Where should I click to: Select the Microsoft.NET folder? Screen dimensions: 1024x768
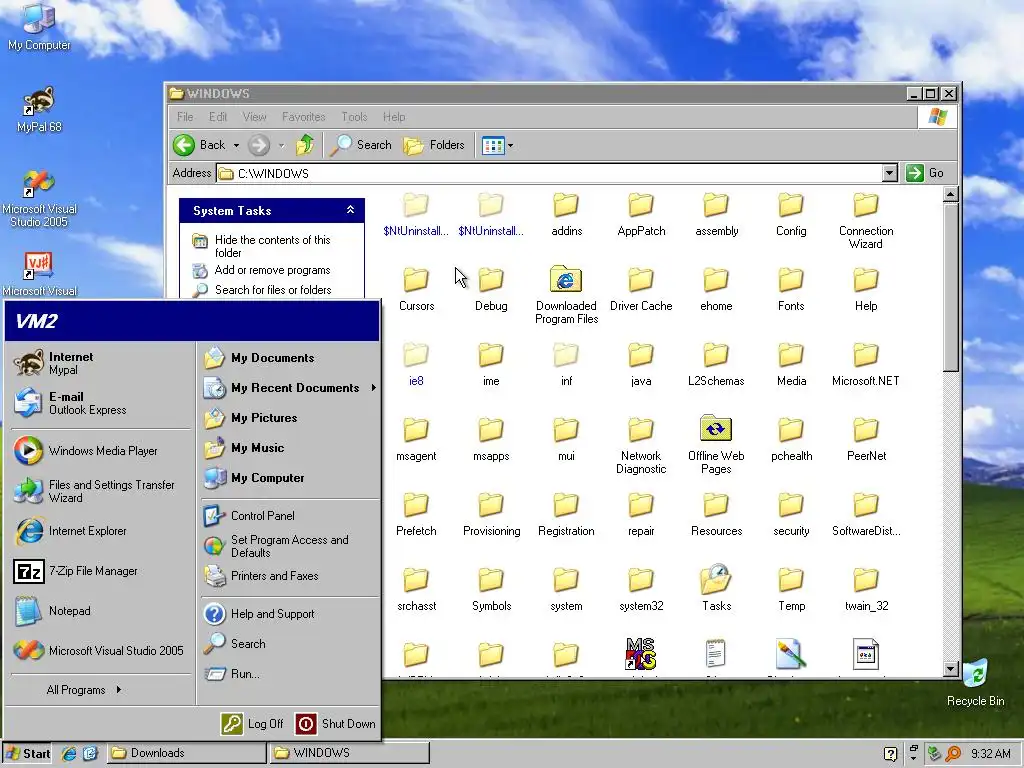coord(865,364)
